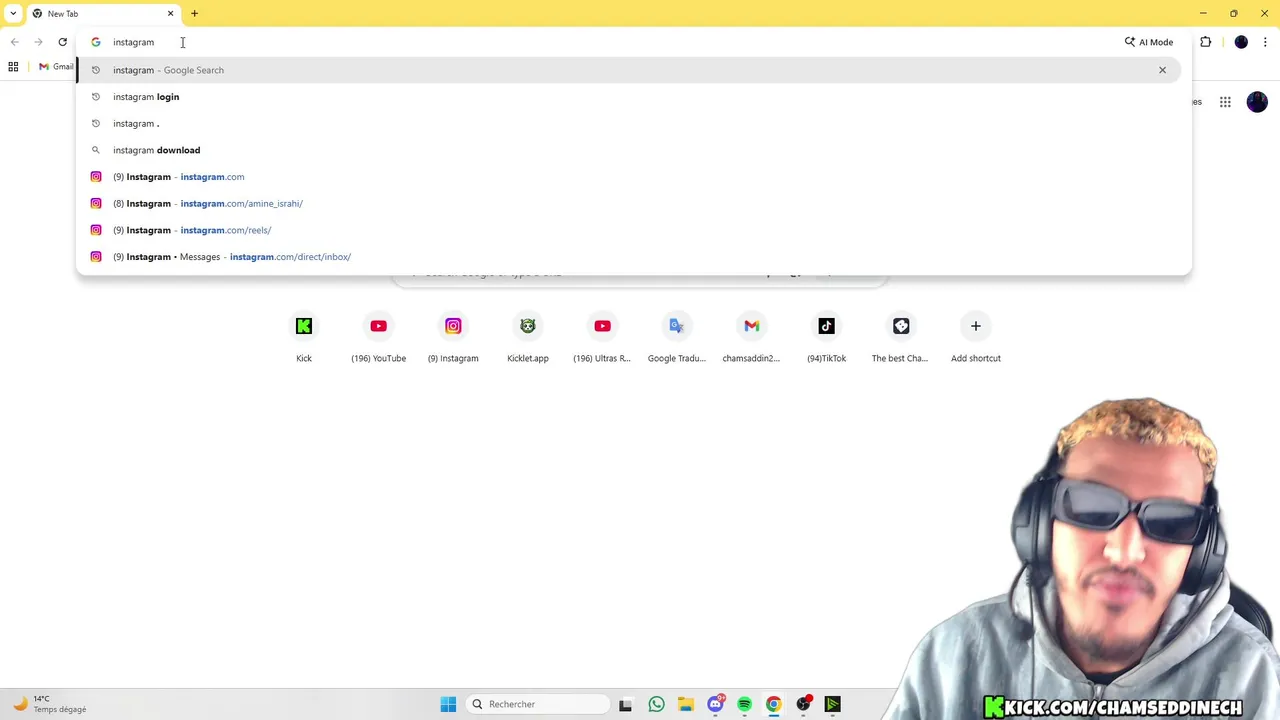The height and width of the screenshot is (720, 1280).
Task: Open the (9) Instagram shortcut tile
Action: 453,338
